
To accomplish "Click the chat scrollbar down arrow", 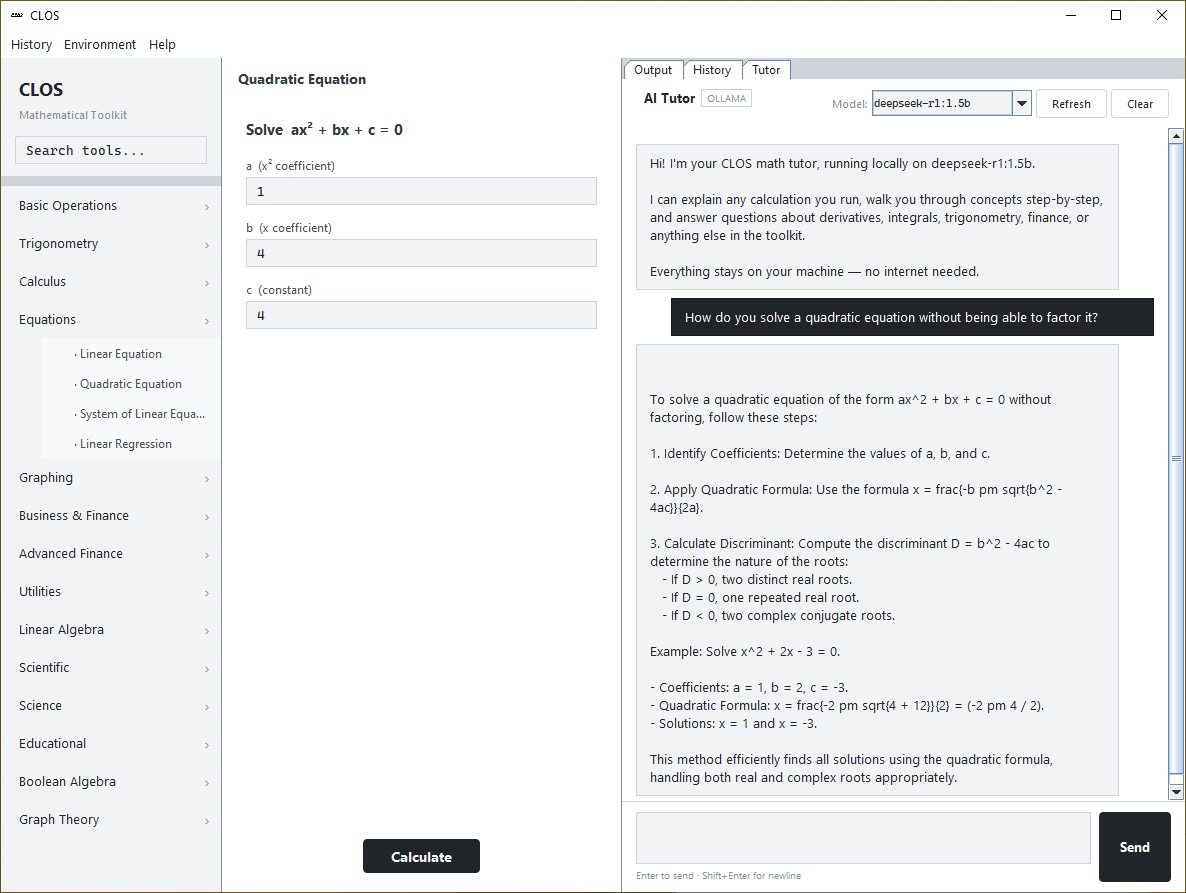I will [x=1175, y=792].
